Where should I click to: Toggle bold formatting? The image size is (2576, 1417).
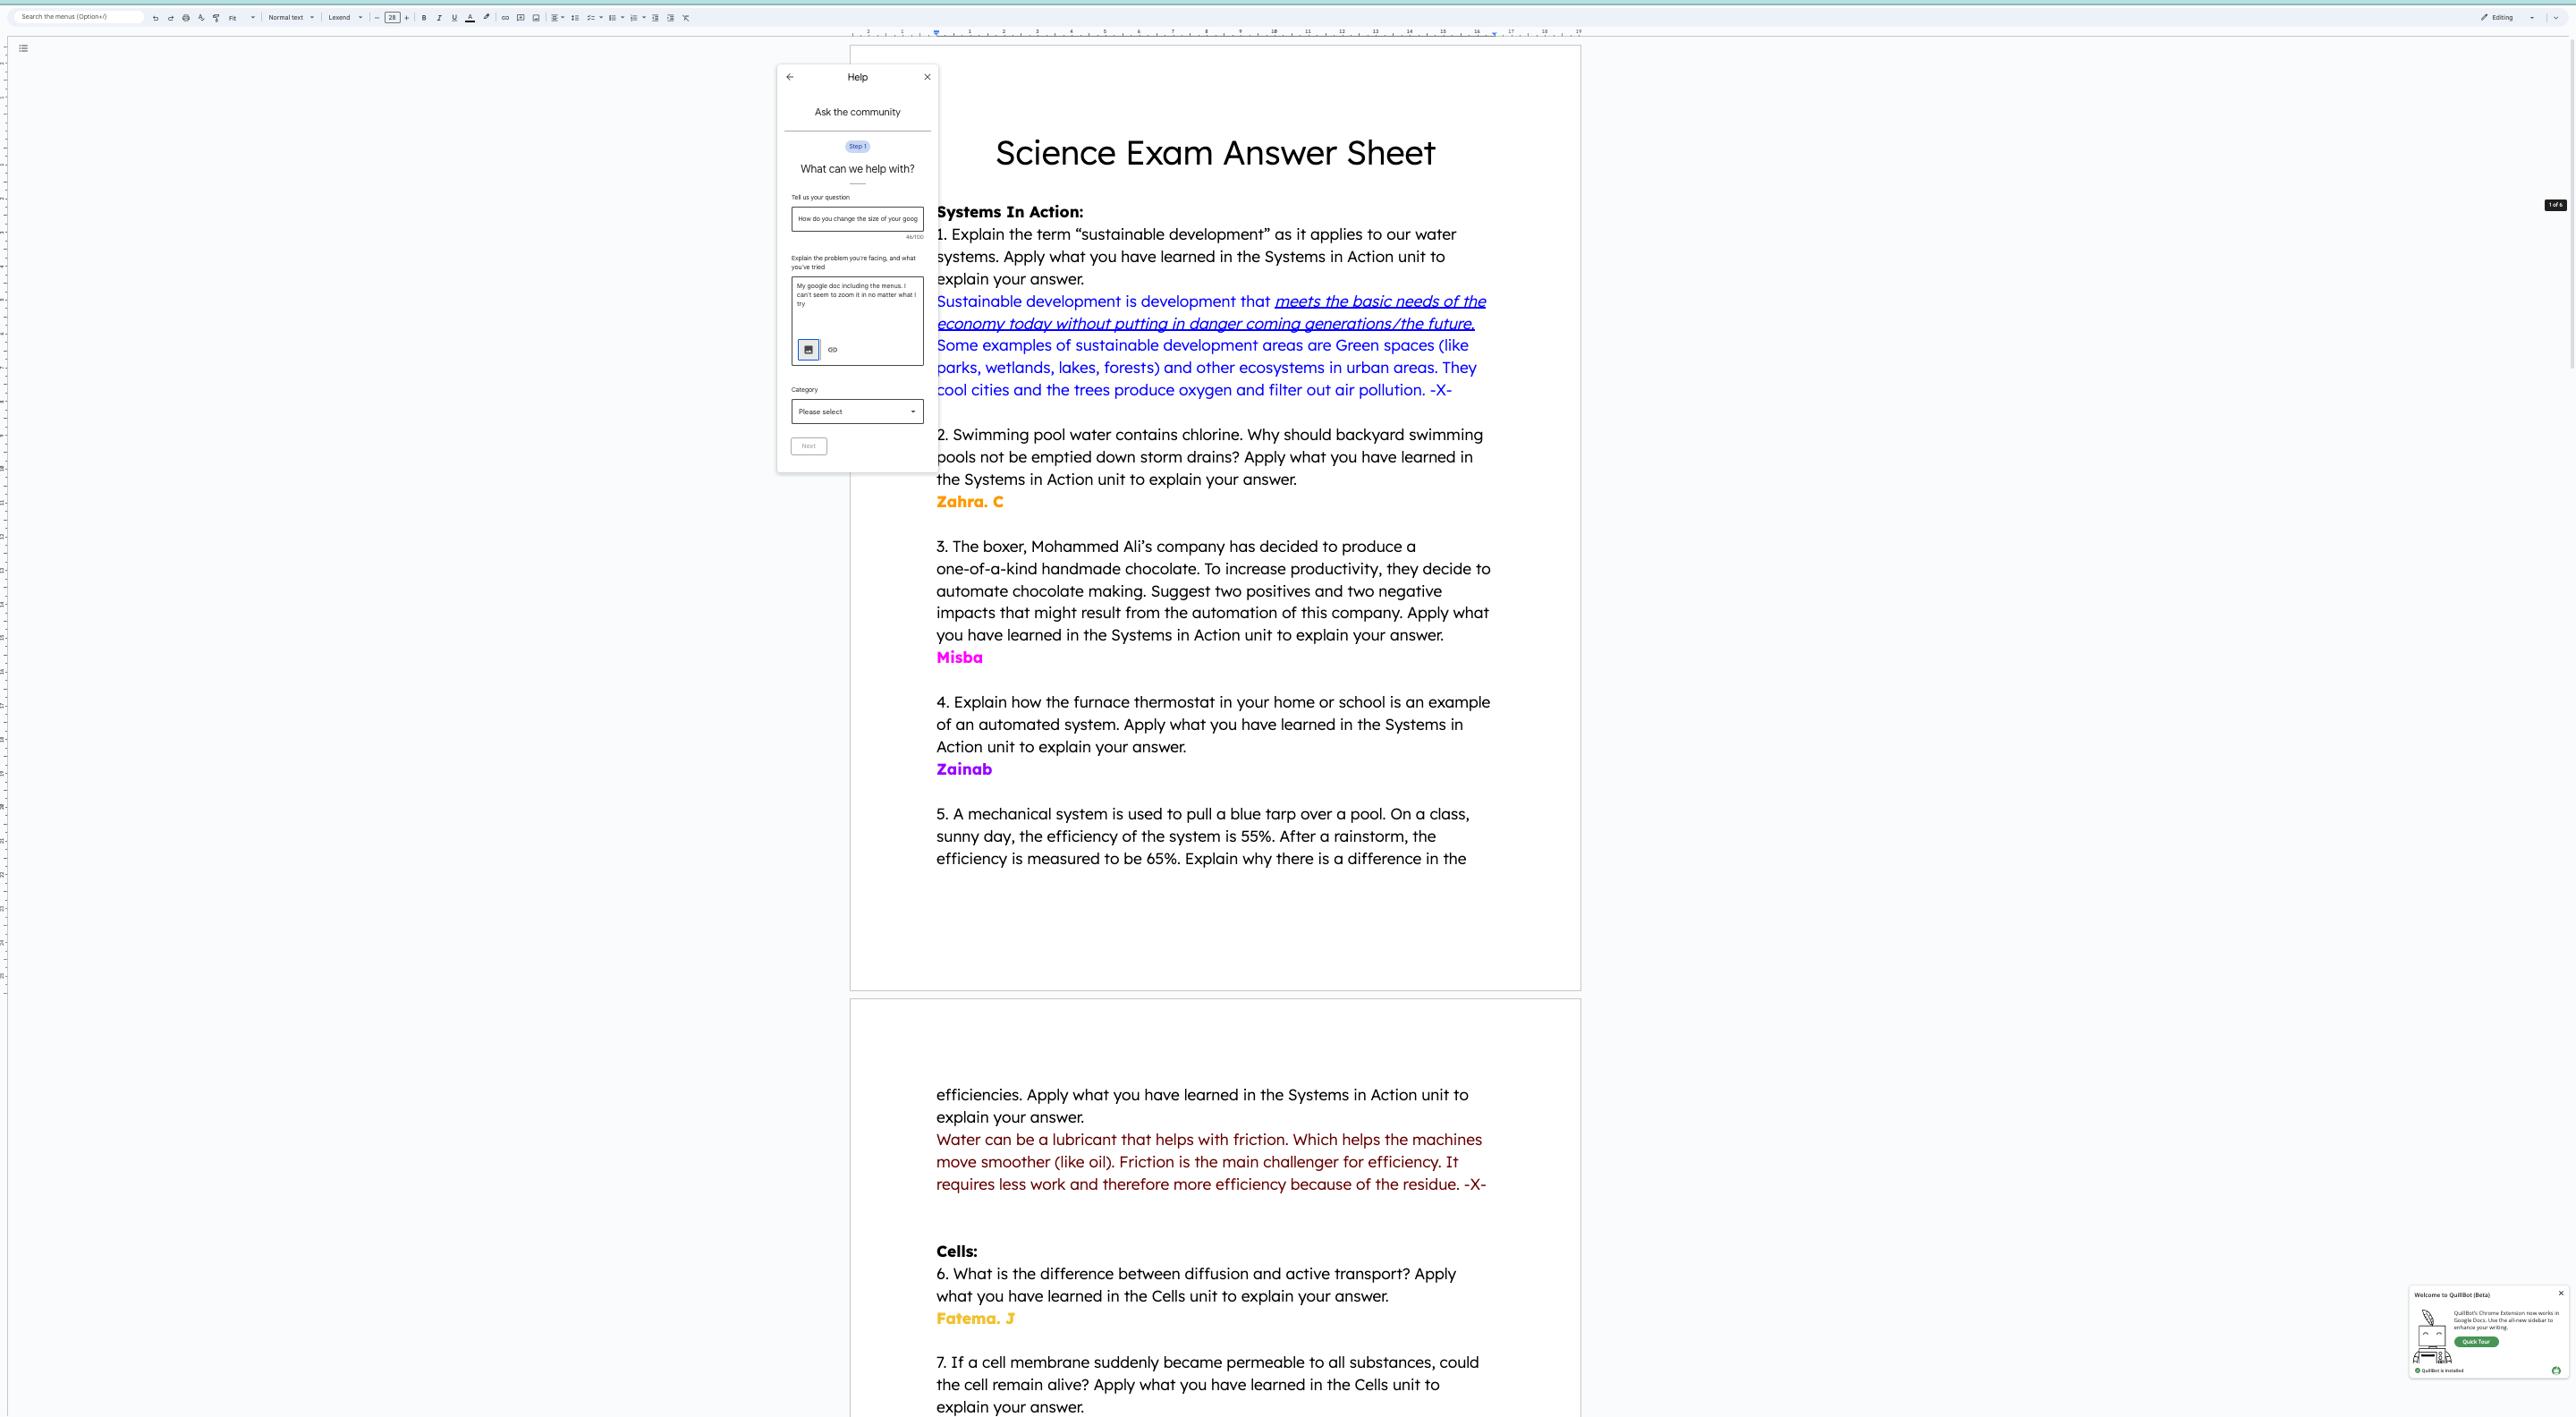[x=424, y=18]
